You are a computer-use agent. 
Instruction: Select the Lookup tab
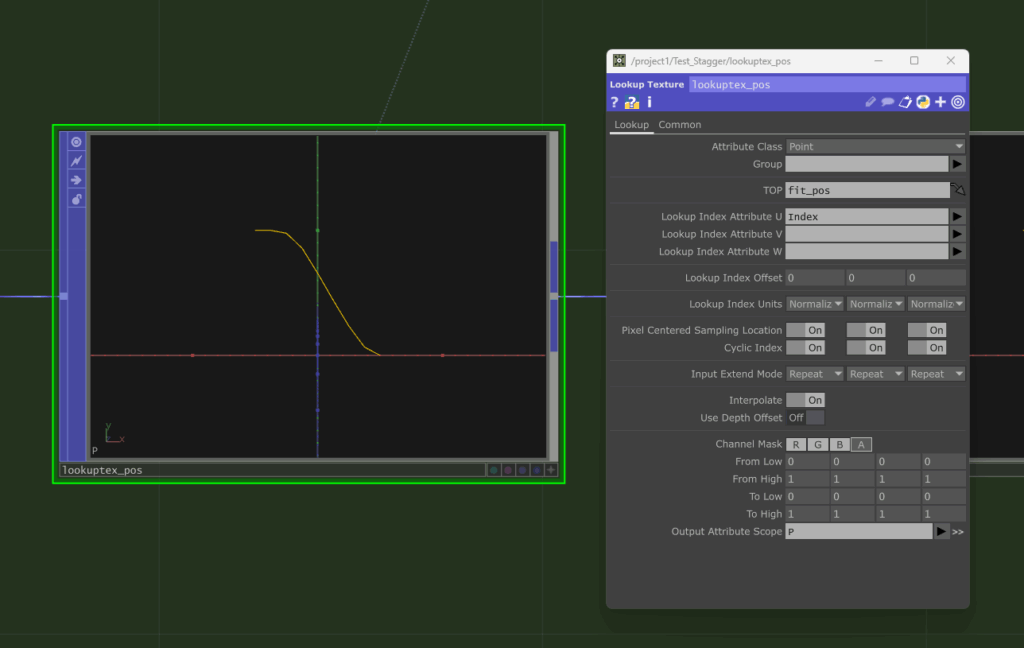click(x=631, y=125)
